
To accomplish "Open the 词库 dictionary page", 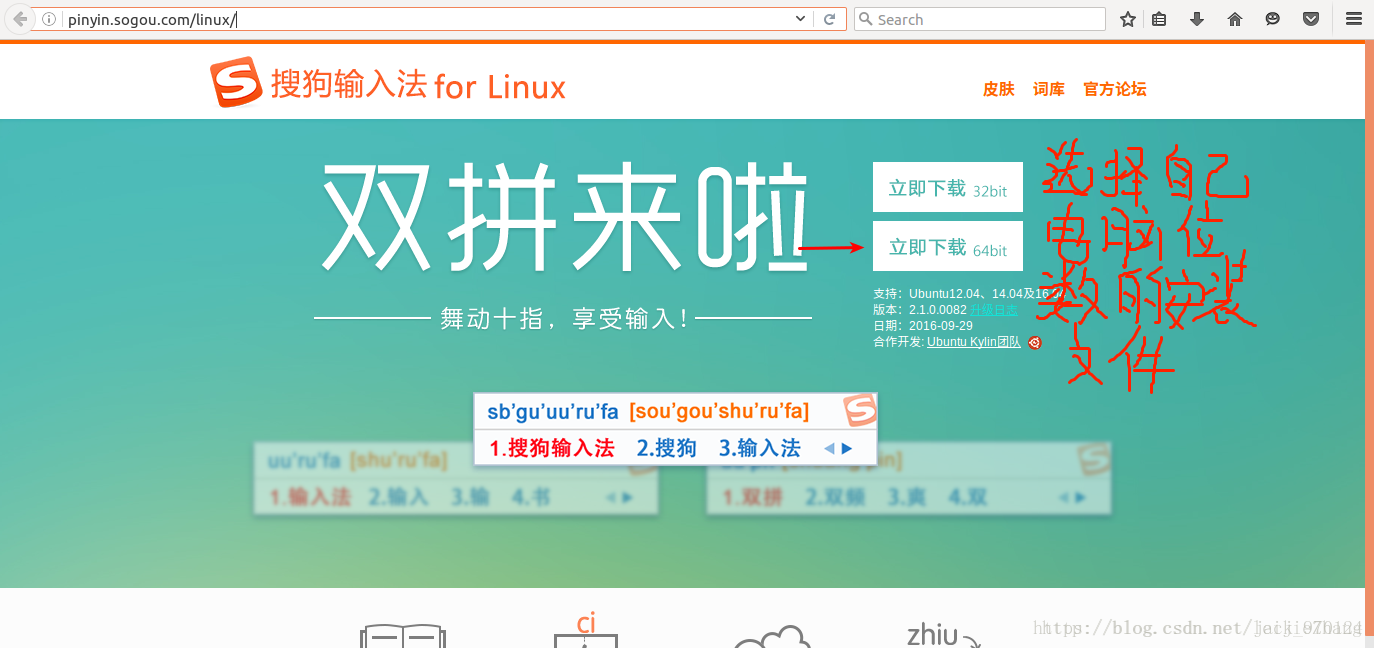I will [x=1048, y=89].
